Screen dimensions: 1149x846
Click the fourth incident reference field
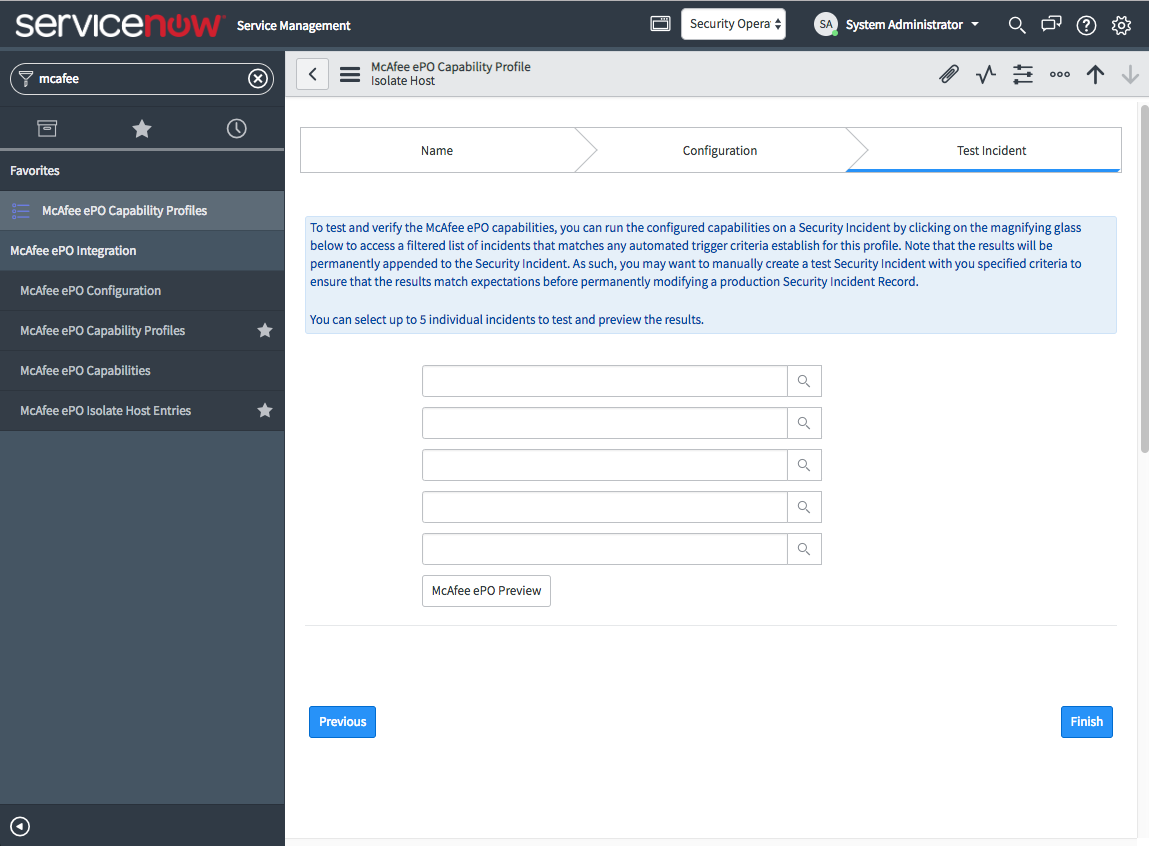coord(605,507)
